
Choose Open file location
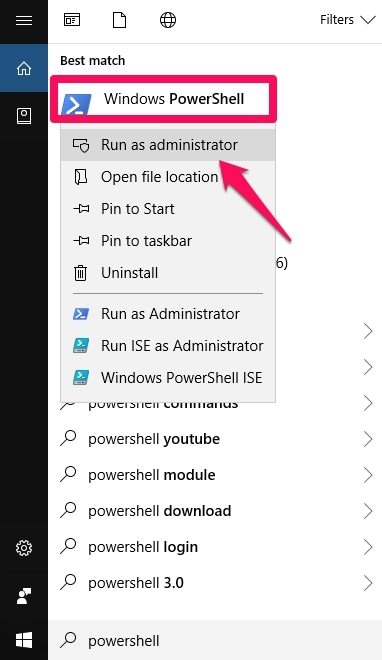tap(168, 177)
